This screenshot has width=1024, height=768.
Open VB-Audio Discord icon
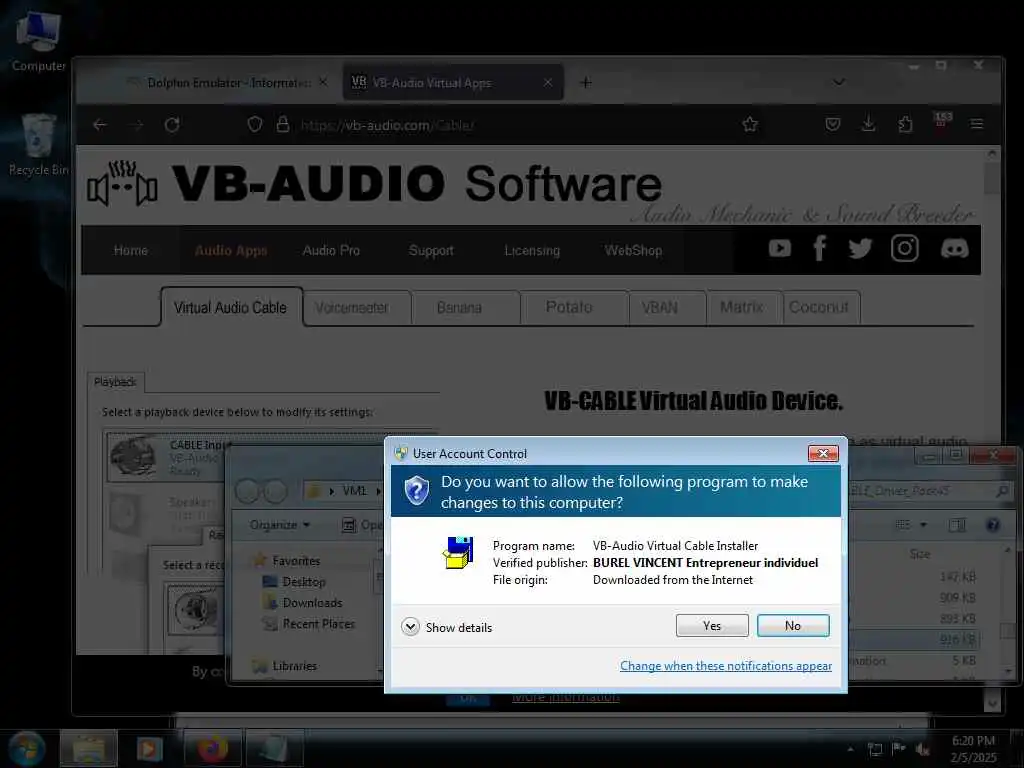954,248
